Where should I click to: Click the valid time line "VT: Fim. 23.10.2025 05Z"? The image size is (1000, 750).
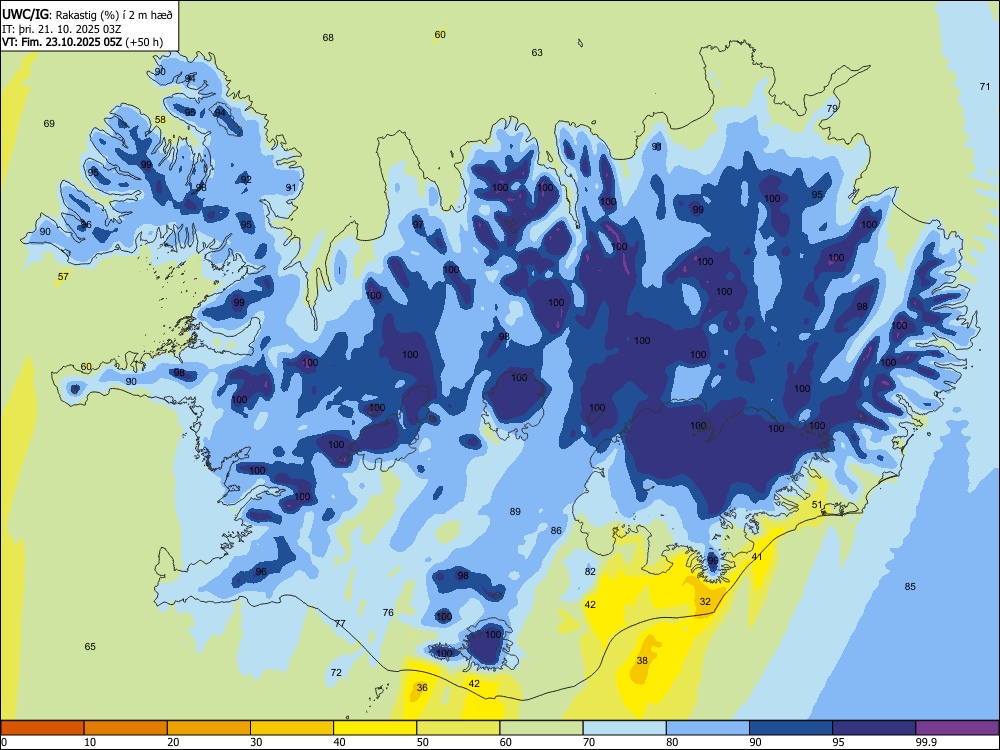[x=64, y=43]
